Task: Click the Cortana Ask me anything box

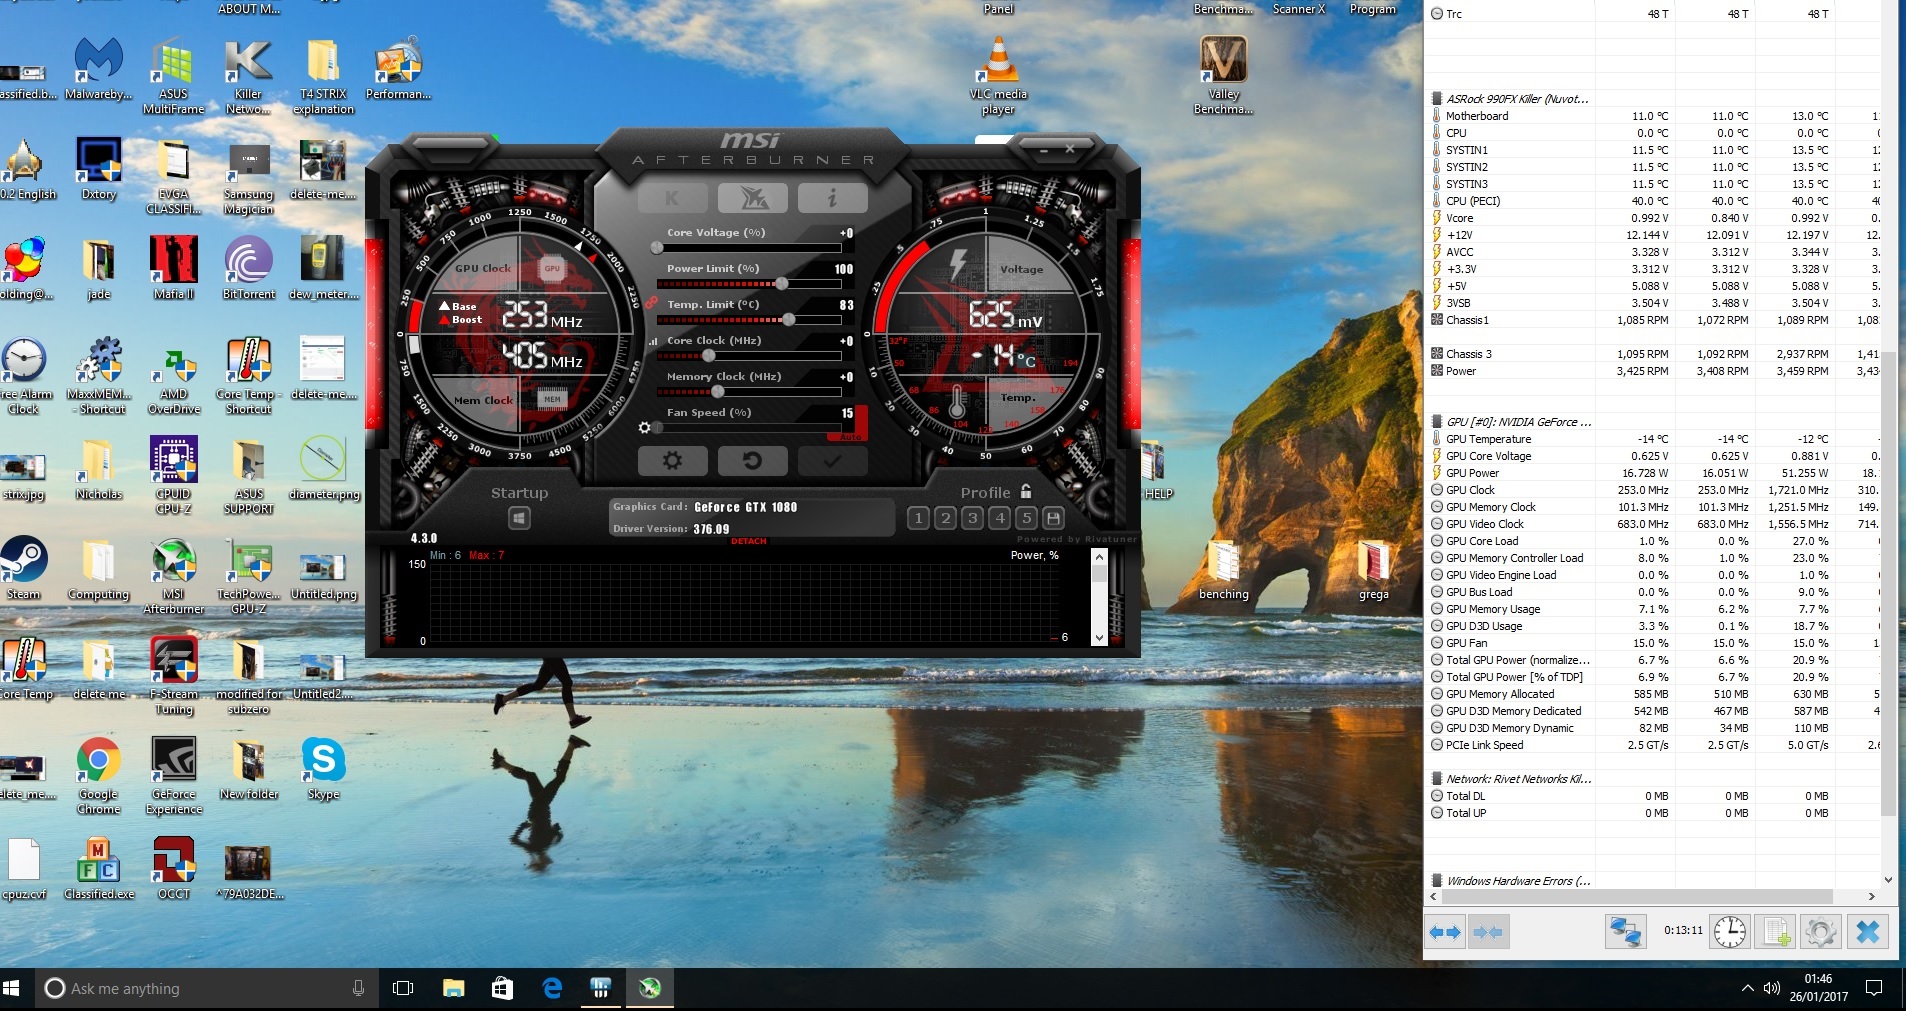Action: 204,989
